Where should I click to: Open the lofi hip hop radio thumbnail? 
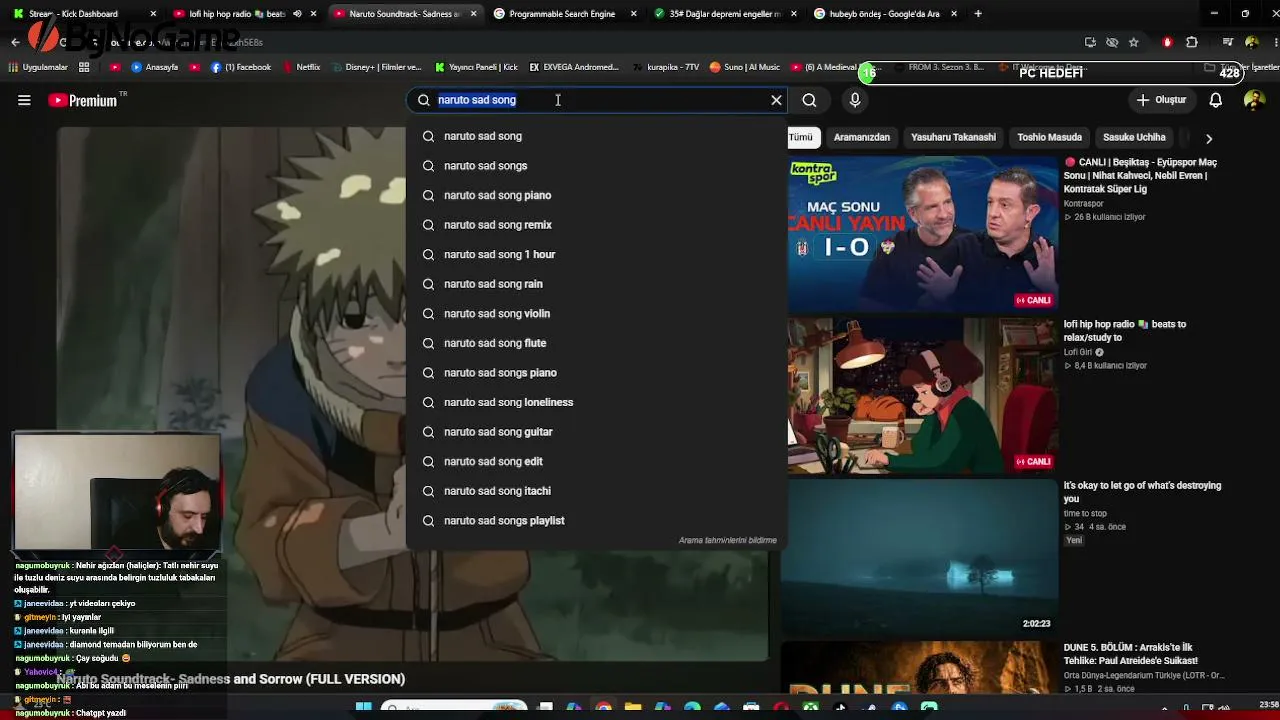[923, 396]
